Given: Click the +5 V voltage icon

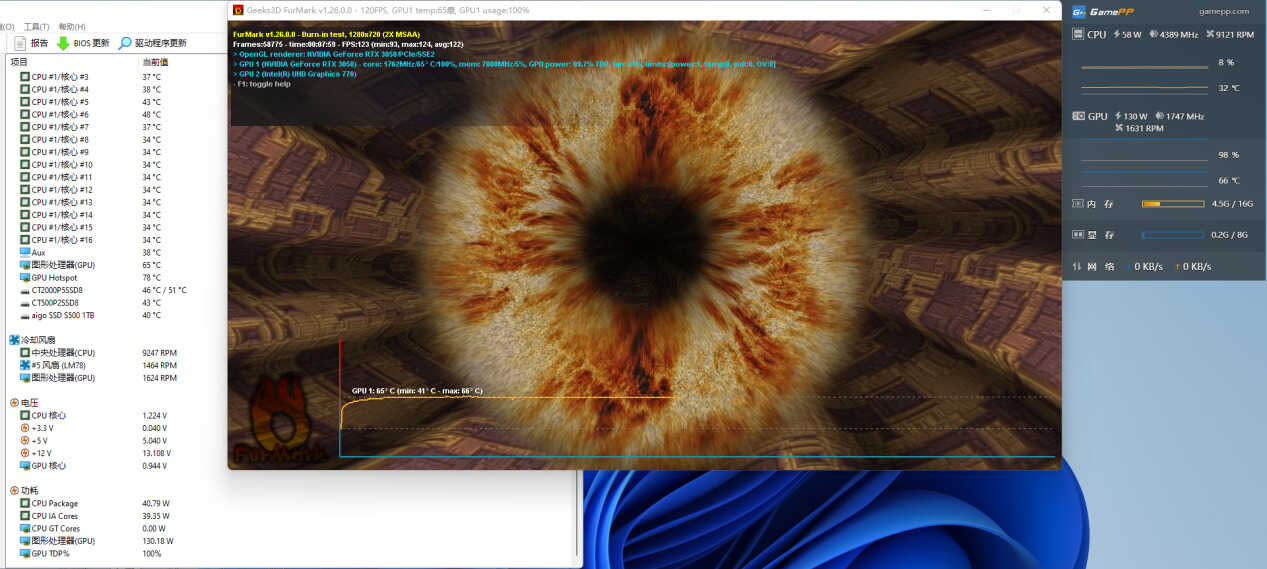Looking at the screenshot, I should 25,440.
